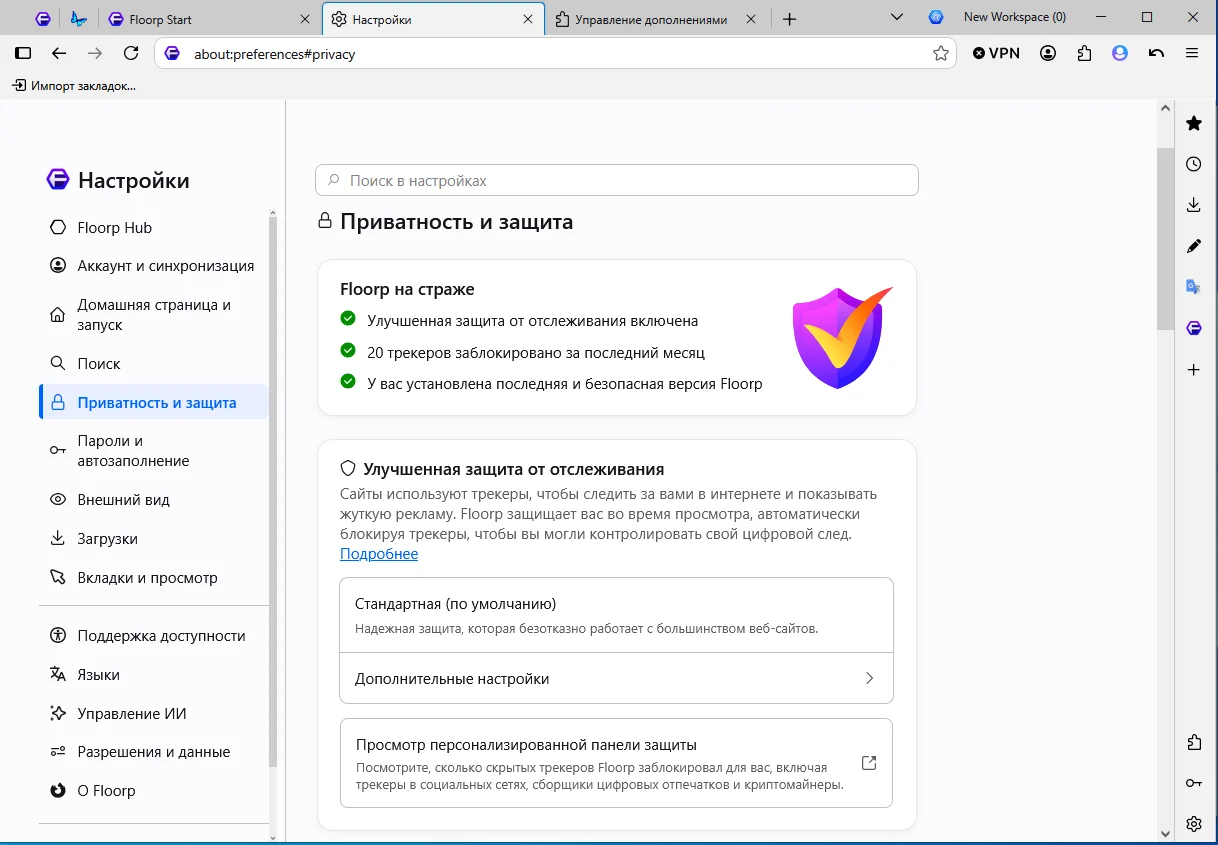Open the hamburger application menu
This screenshot has height=845, width=1218.
[1192, 53]
